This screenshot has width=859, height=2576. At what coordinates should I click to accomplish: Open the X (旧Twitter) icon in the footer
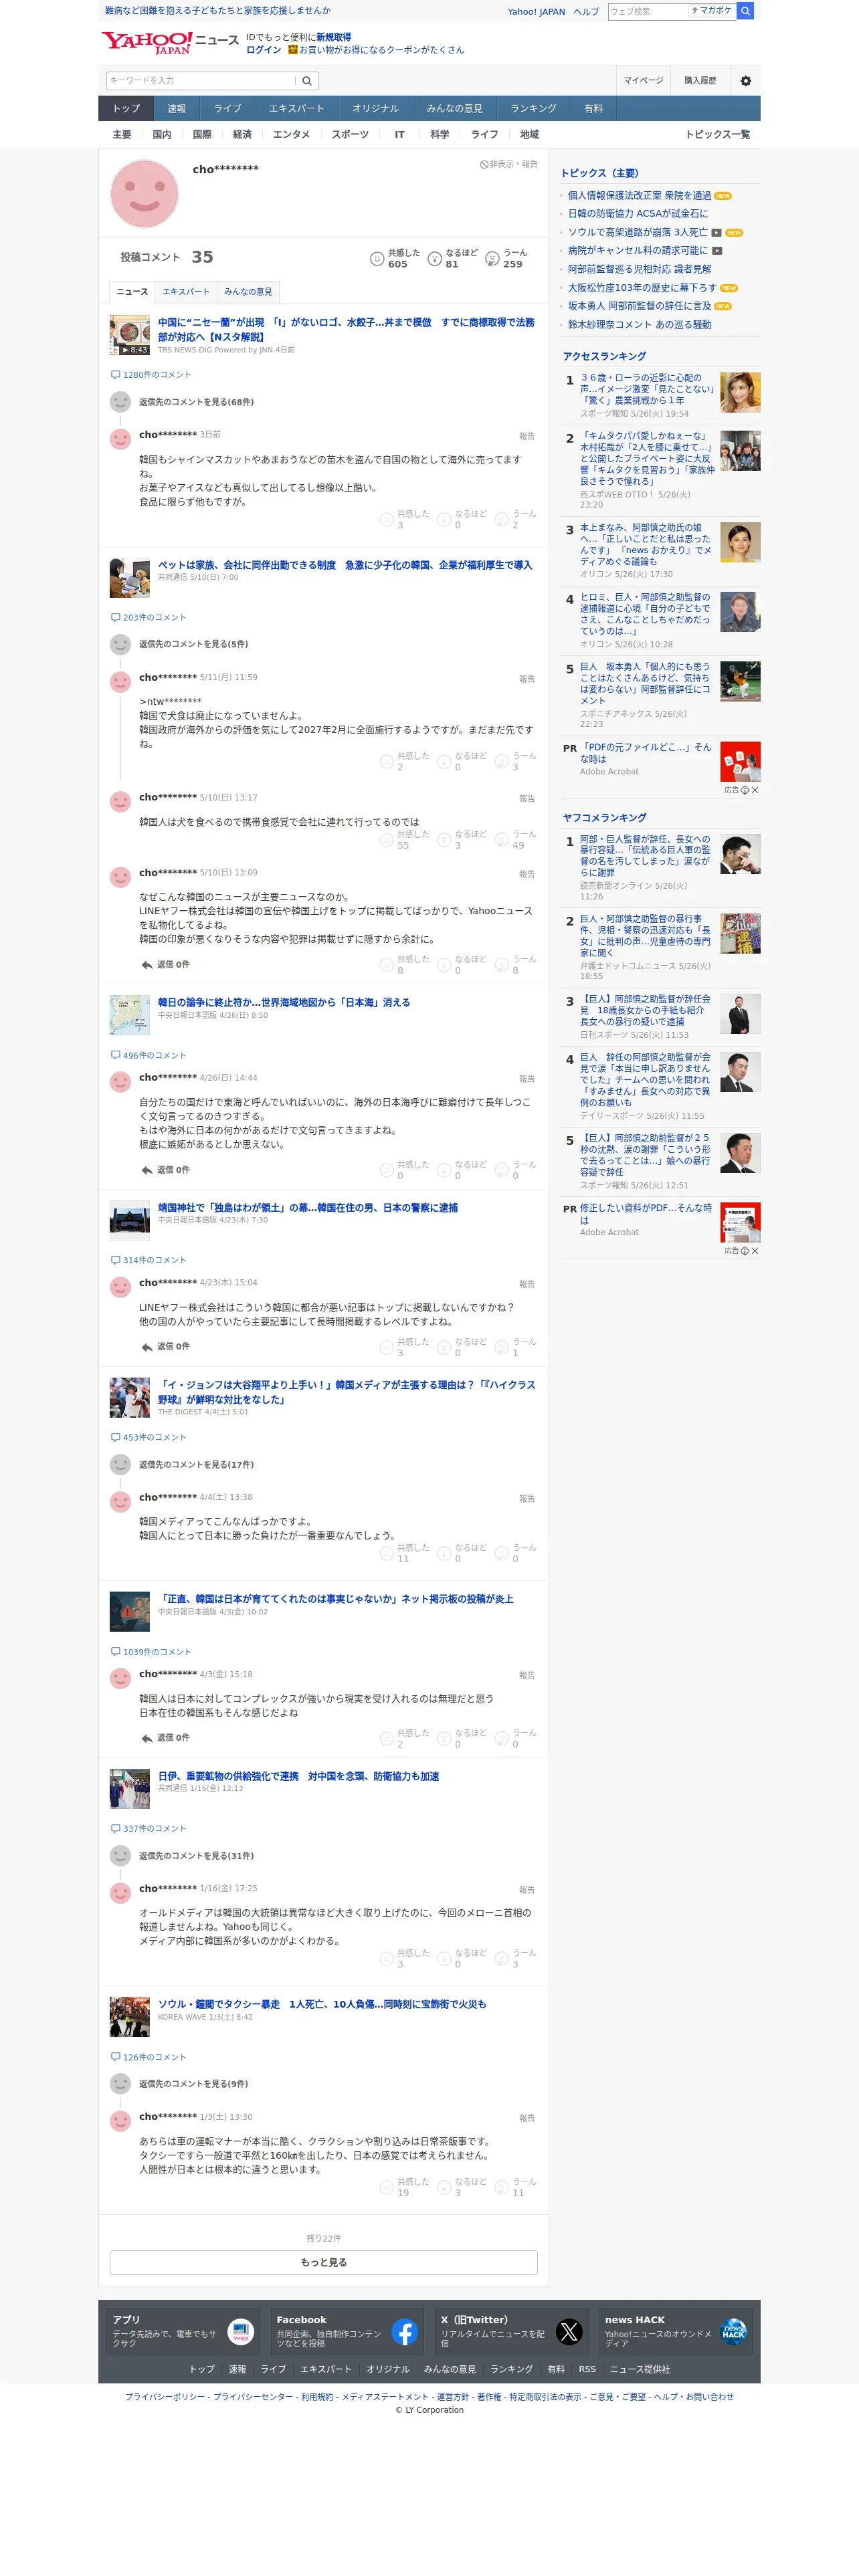click(569, 2332)
